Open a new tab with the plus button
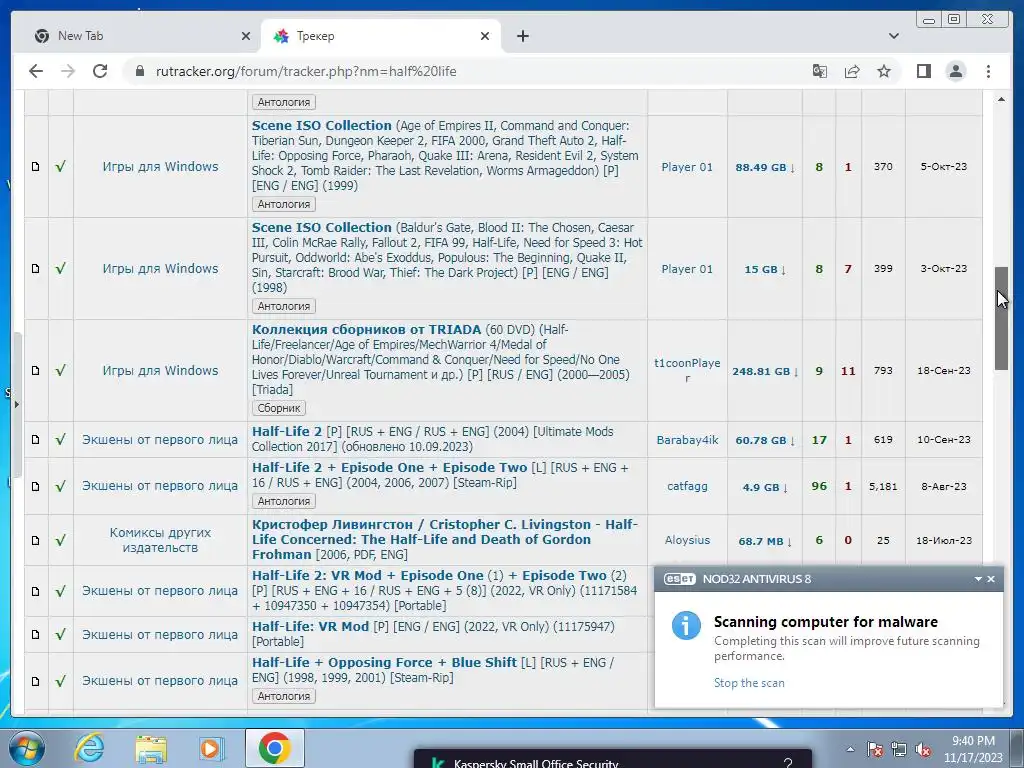Image resolution: width=1024 pixels, height=768 pixels. 522,36
